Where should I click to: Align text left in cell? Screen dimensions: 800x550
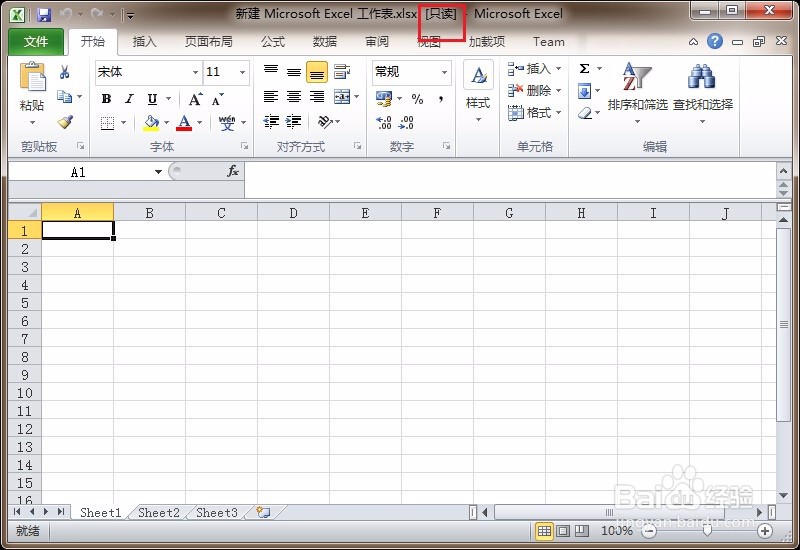click(x=270, y=96)
